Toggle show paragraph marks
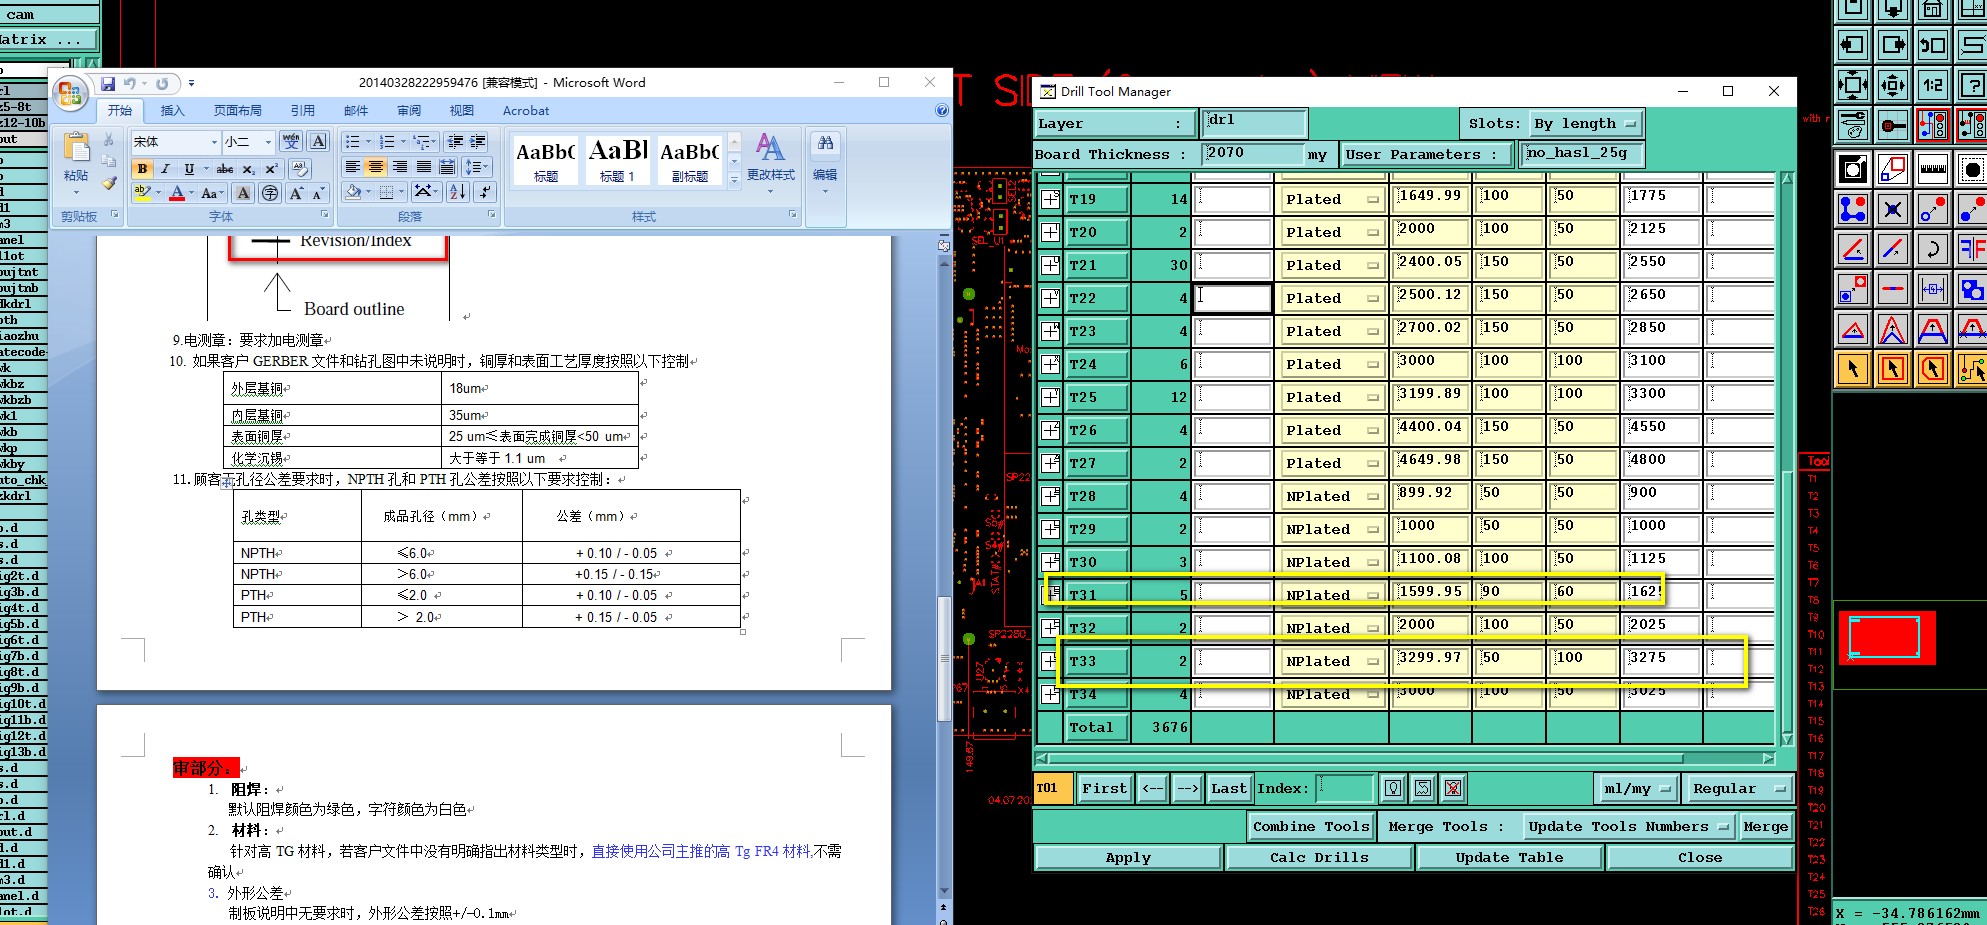1987x925 pixels. pyautogui.click(x=485, y=192)
